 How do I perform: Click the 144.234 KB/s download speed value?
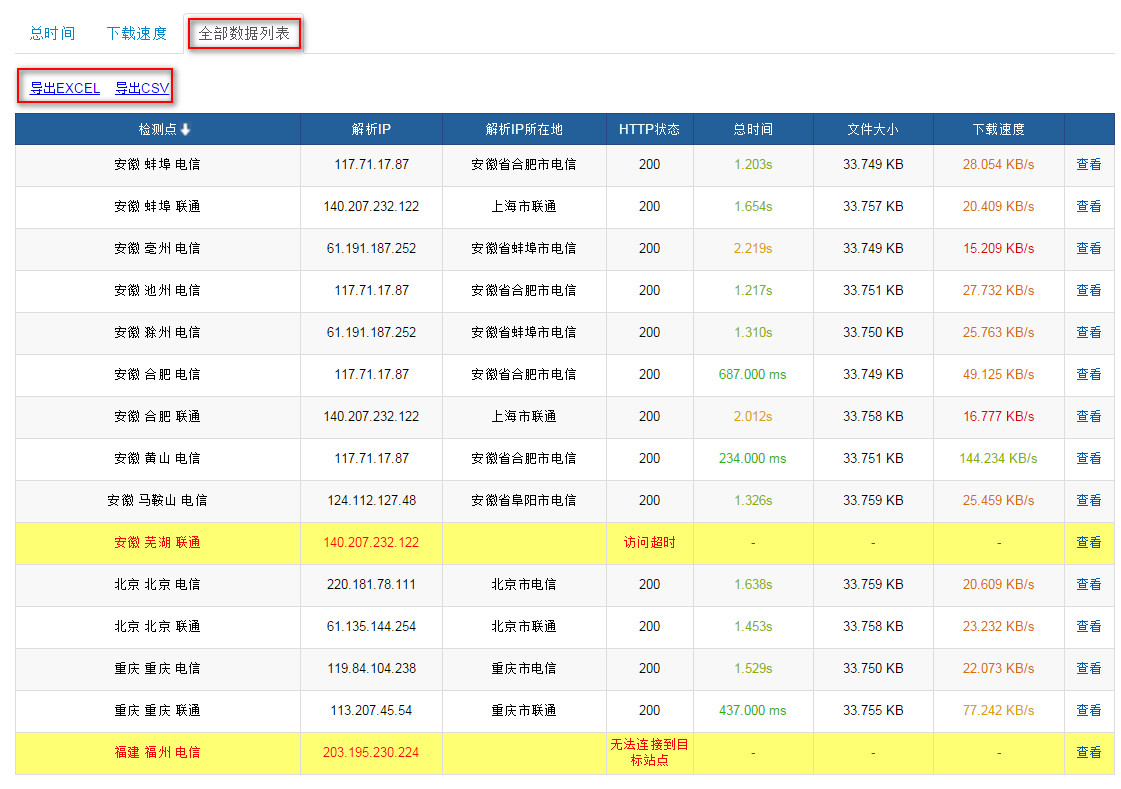998,458
